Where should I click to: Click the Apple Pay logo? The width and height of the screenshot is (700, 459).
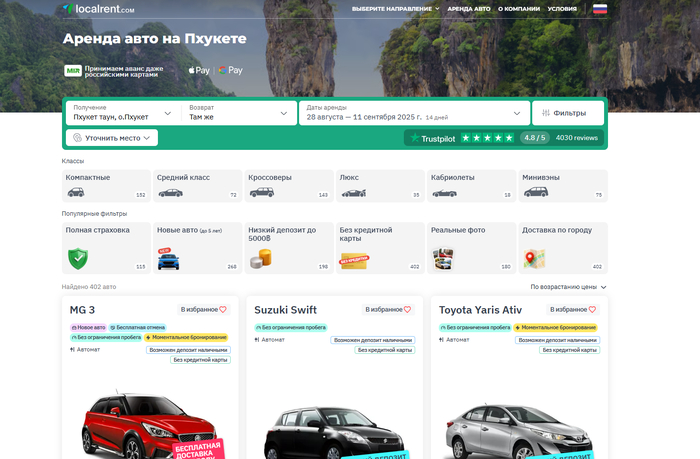[199, 70]
